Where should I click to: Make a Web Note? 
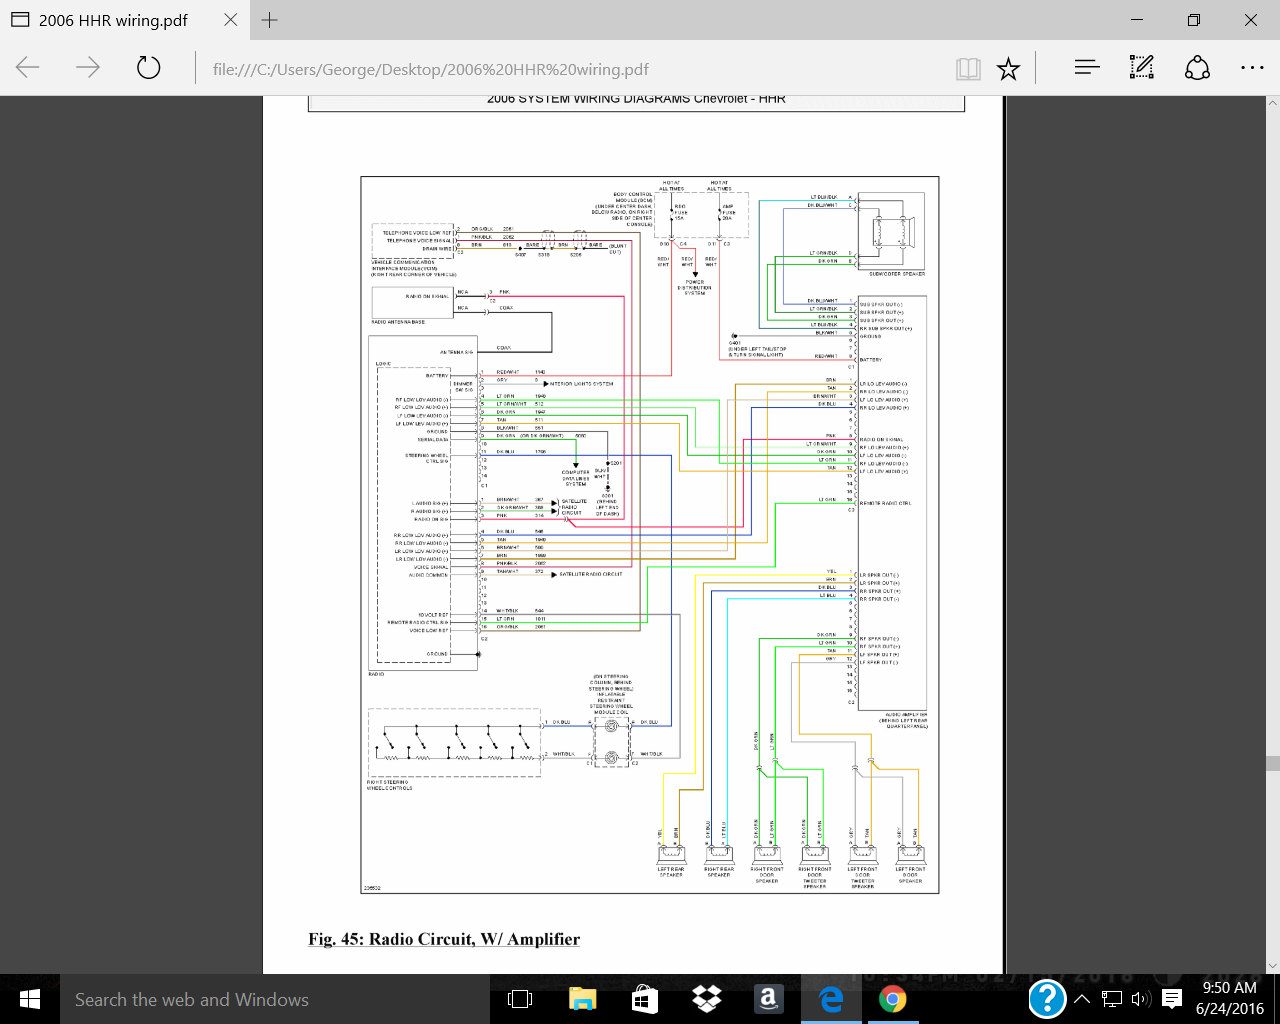pos(1141,68)
